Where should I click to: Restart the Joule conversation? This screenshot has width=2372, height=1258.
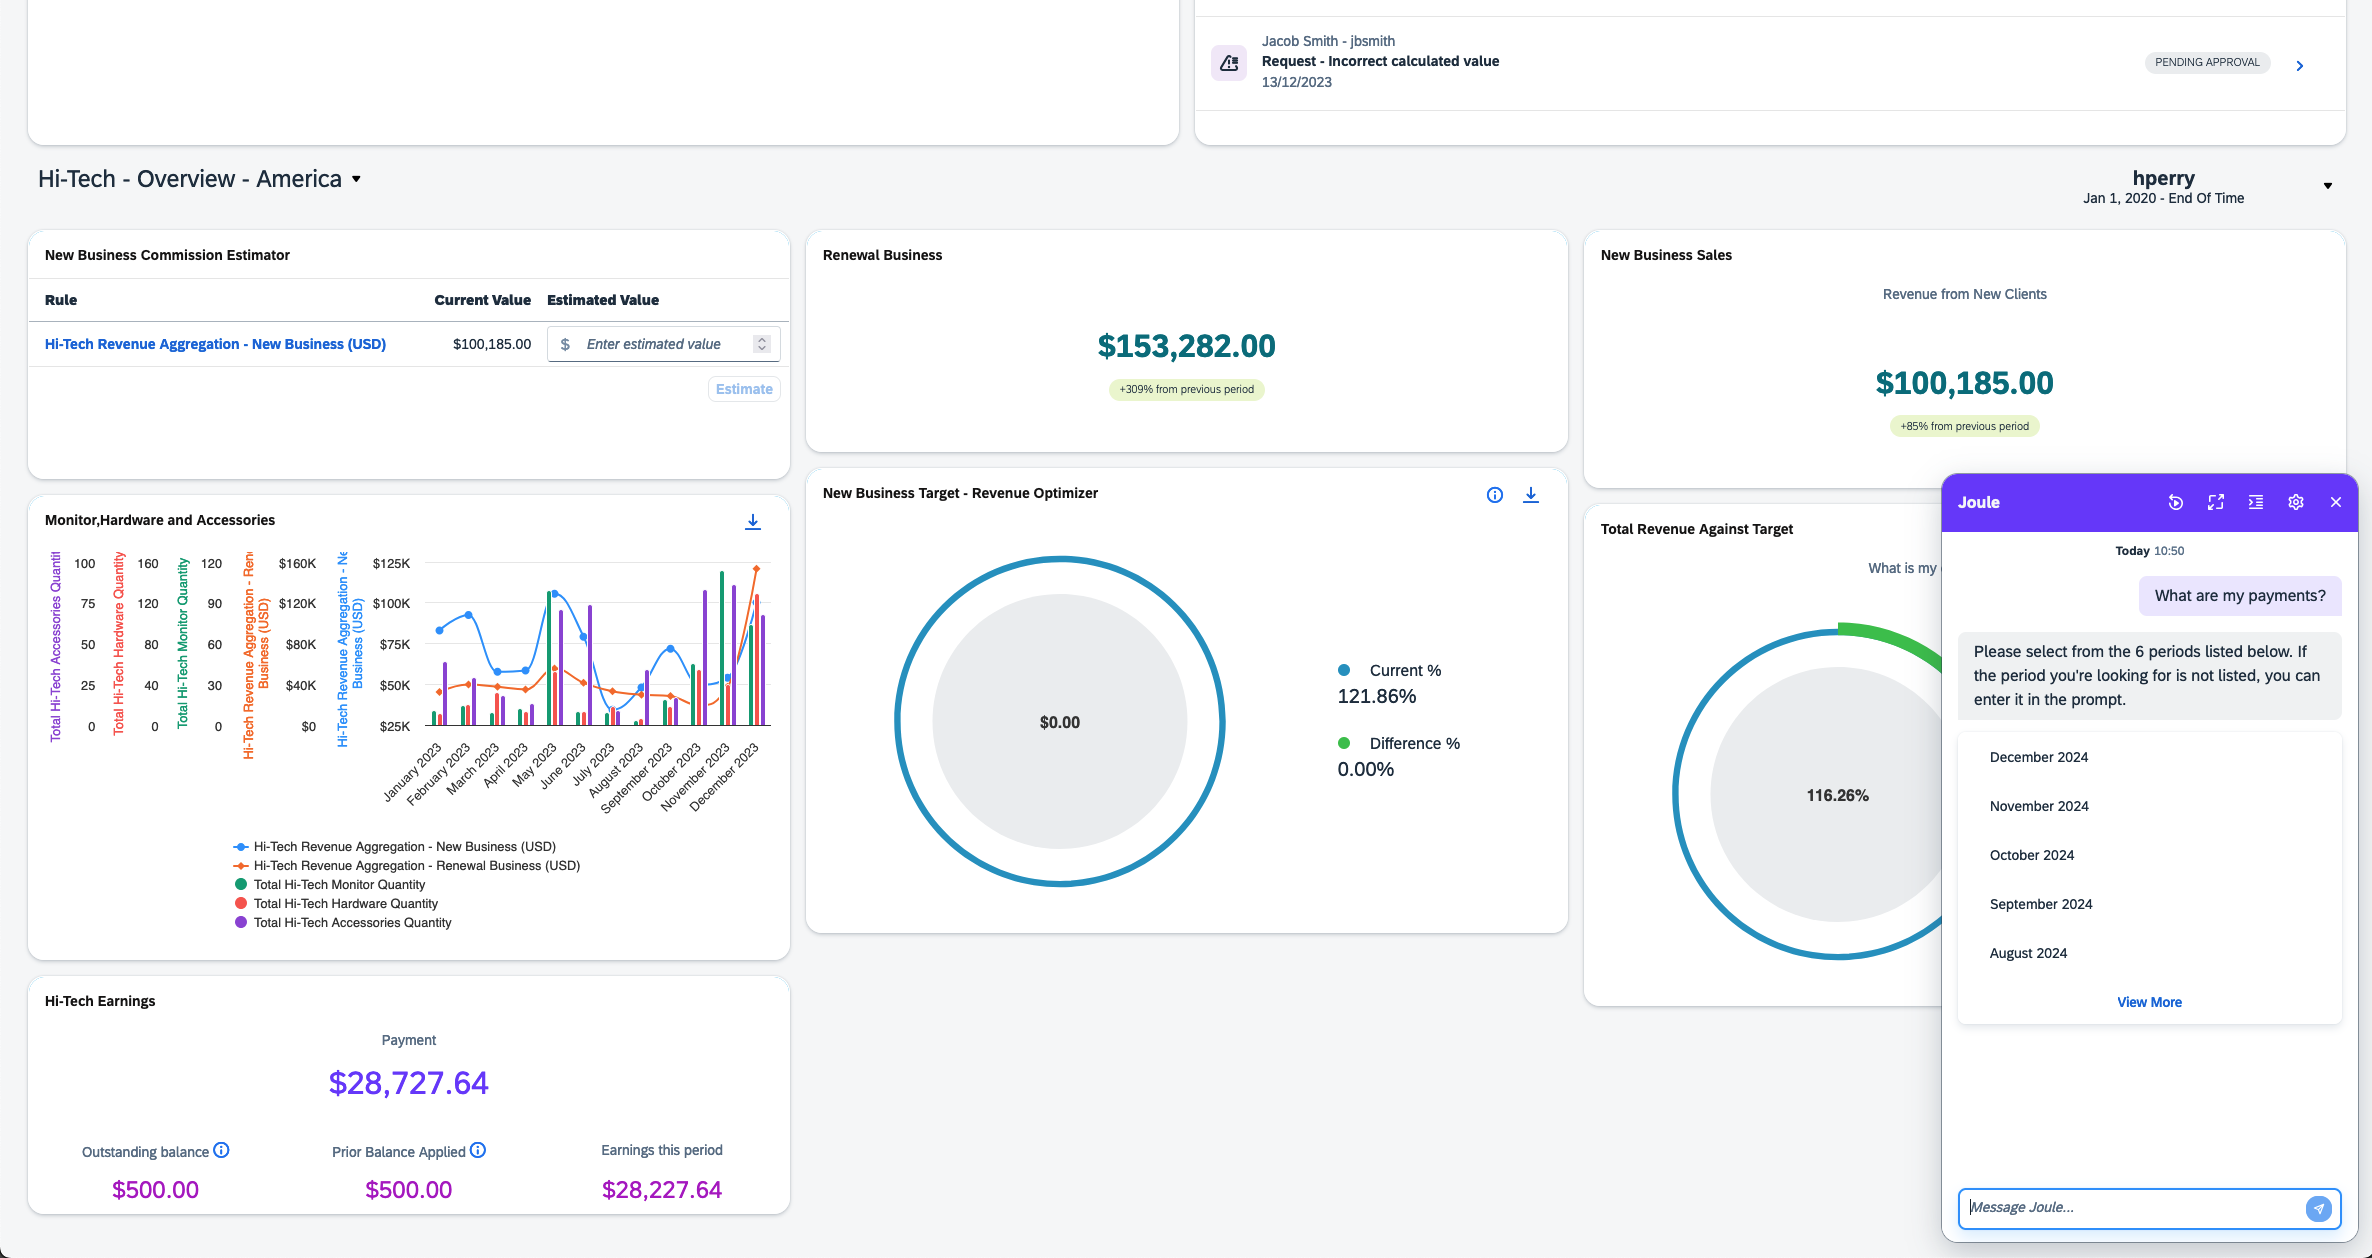(x=2175, y=502)
